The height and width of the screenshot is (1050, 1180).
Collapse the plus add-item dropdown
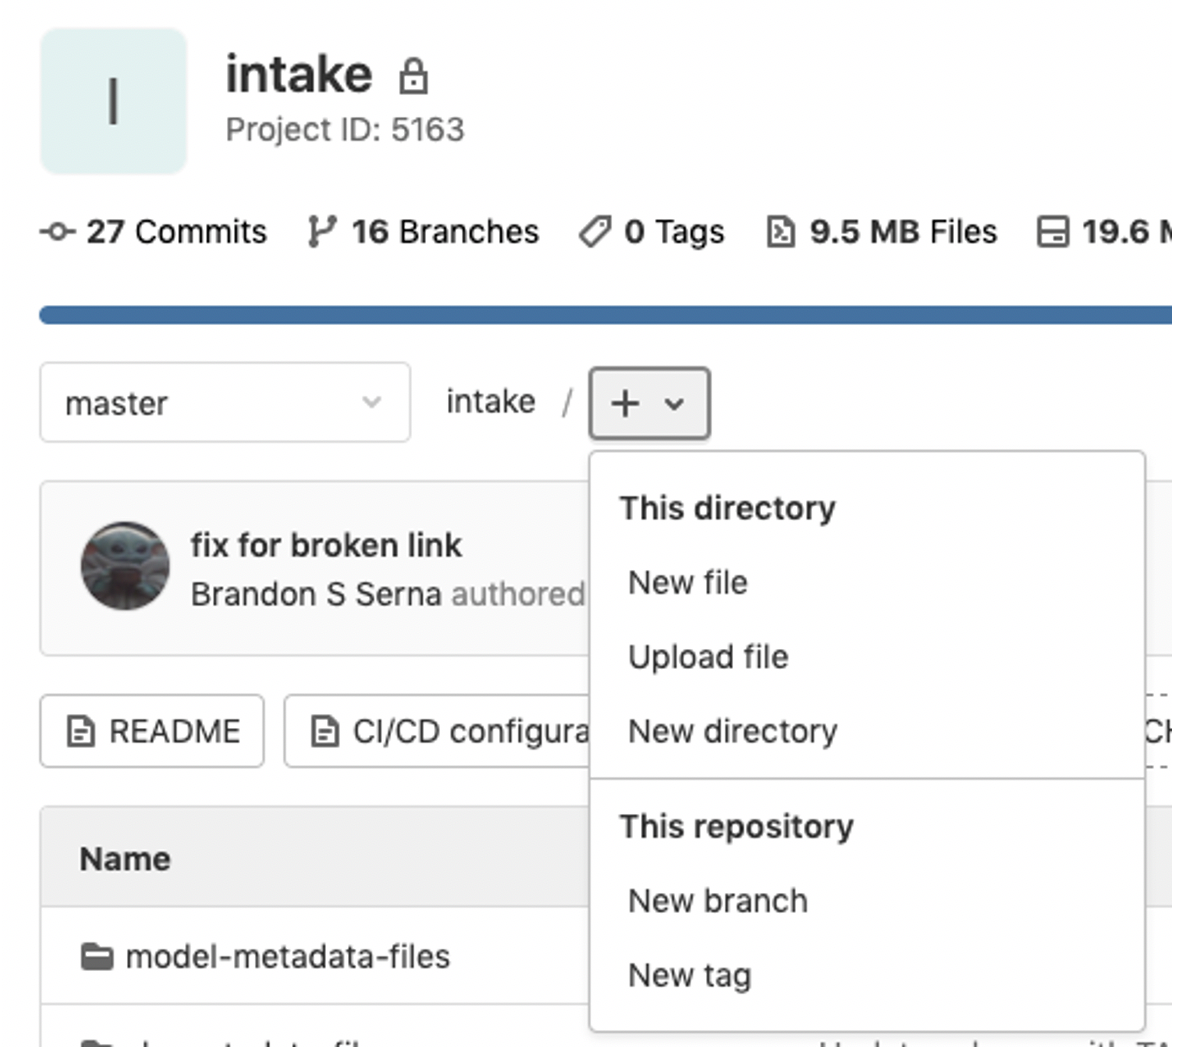[649, 404]
